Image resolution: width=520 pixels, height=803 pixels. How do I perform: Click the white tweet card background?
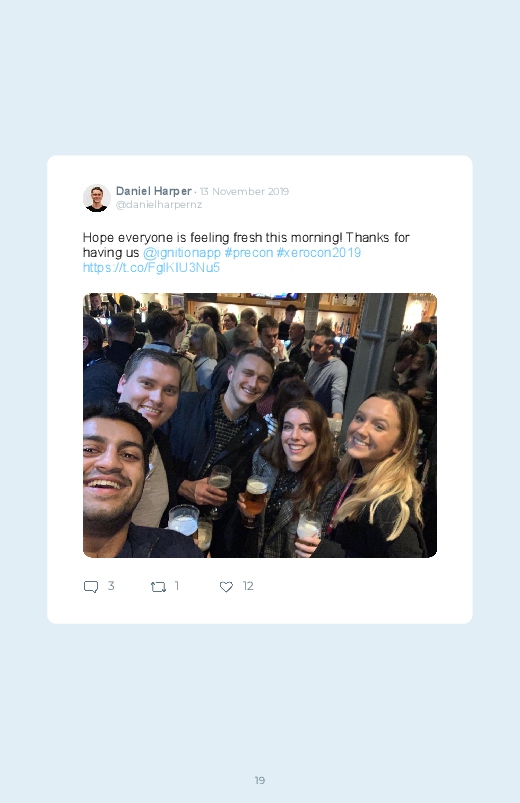click(x=359, y=594)
